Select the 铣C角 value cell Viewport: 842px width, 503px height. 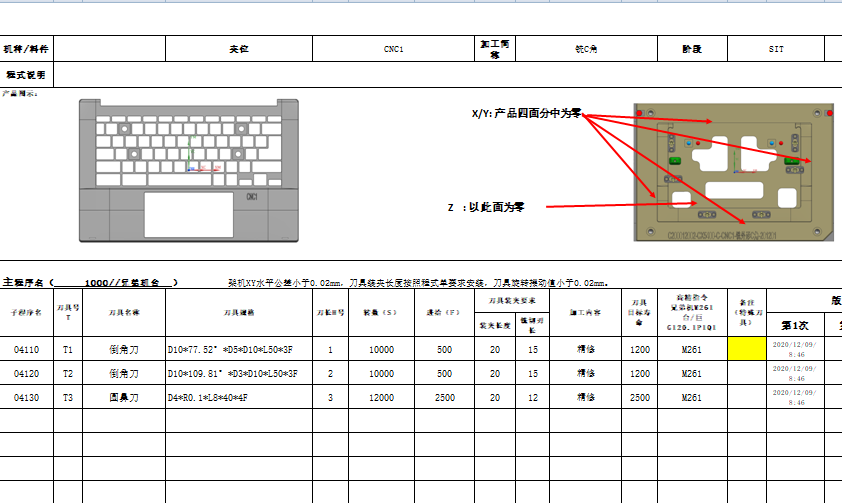coord(586,49)
